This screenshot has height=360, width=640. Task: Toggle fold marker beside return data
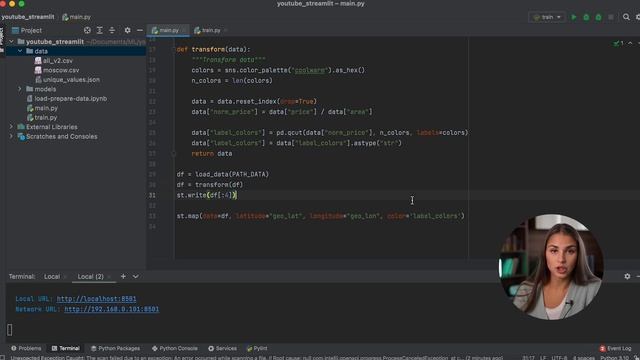173,153
